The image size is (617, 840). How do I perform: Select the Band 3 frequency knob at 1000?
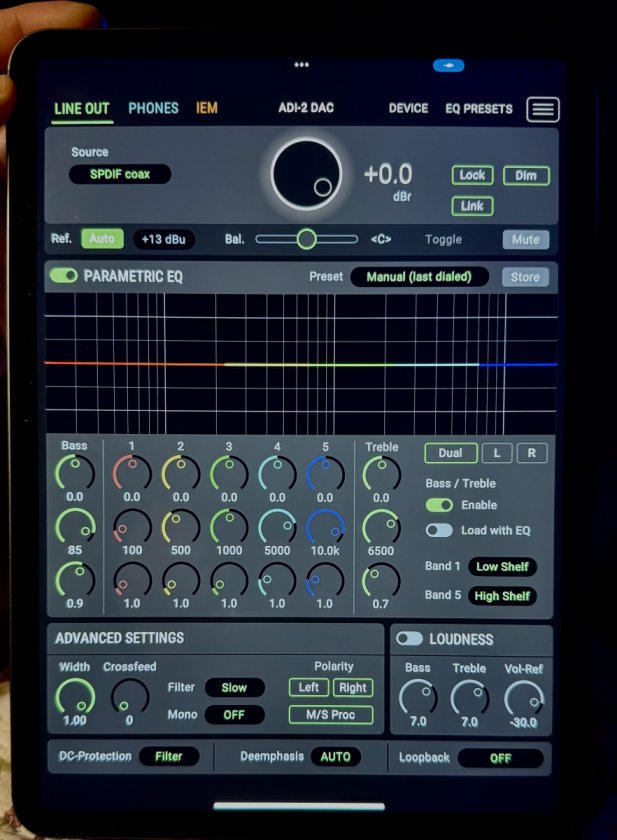point(229,526)
